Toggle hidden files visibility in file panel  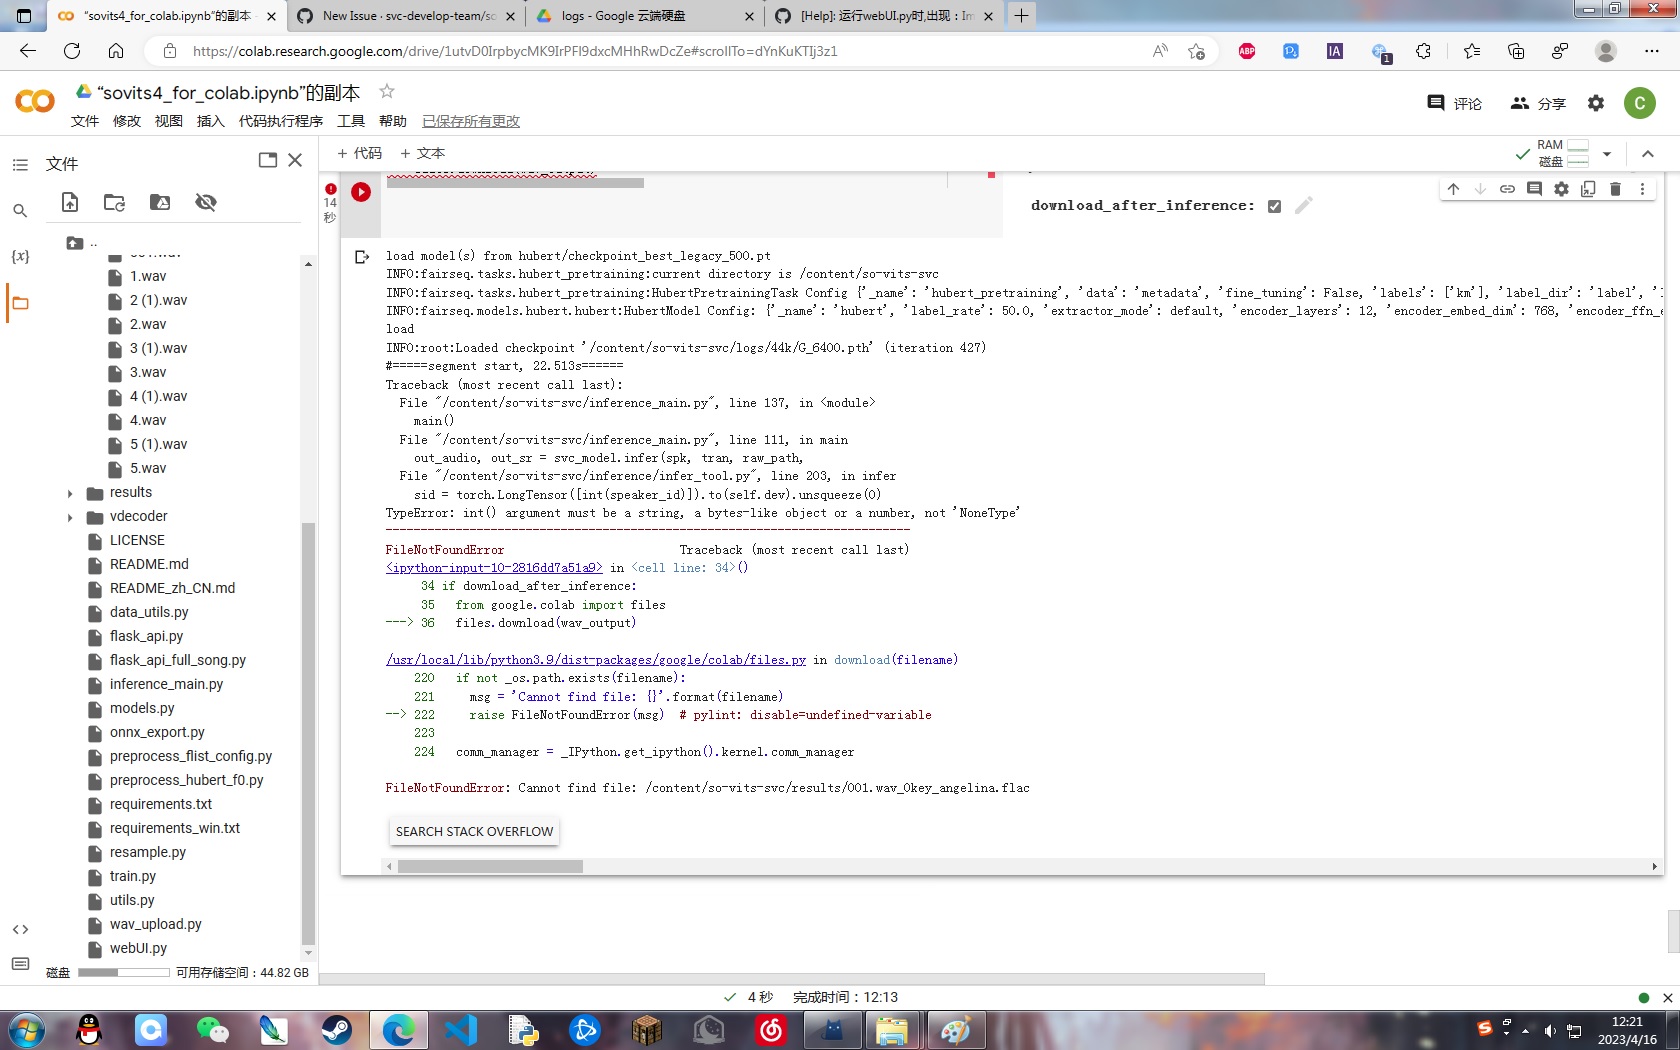pyautogui.click(x=206, y=202)
